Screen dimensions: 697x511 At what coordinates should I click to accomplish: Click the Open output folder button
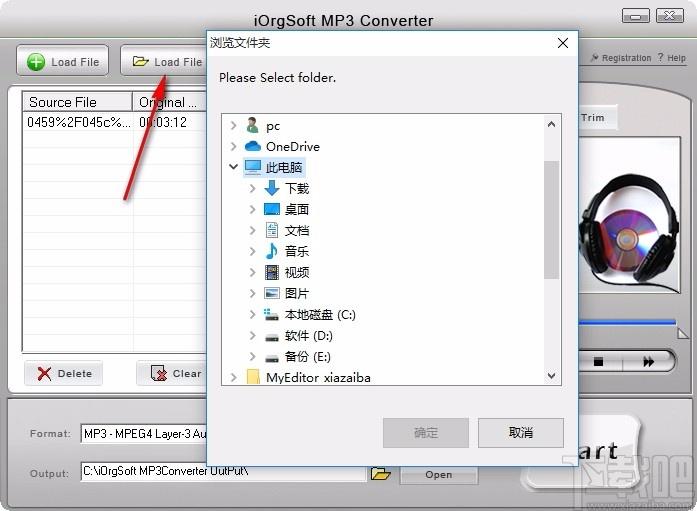point(438,474)
